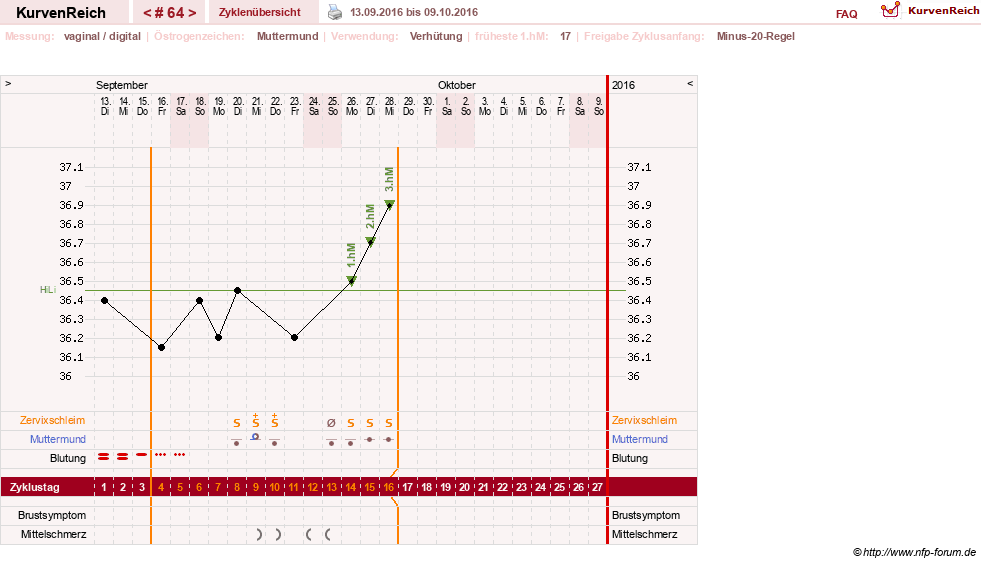Image resolution: width=981 pixels, height=564 pixels.
Task: Click the heavy bleeding symbol on cycle day 1
Action: [x=104, y=457]
